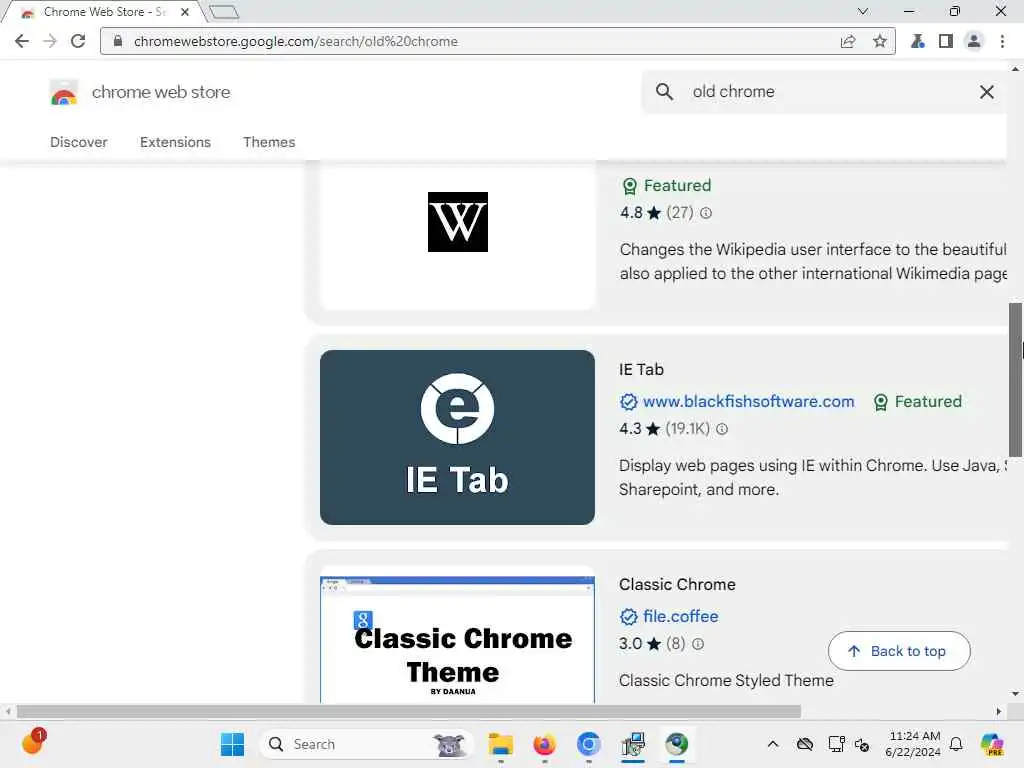Select the Chrome Web Store browser tab

click(104, 12)
